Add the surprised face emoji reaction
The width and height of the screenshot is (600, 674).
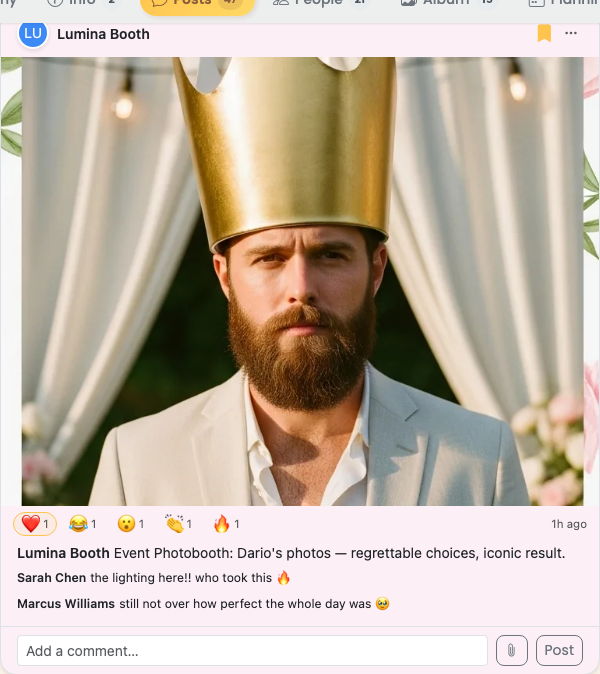coord(131,524)
